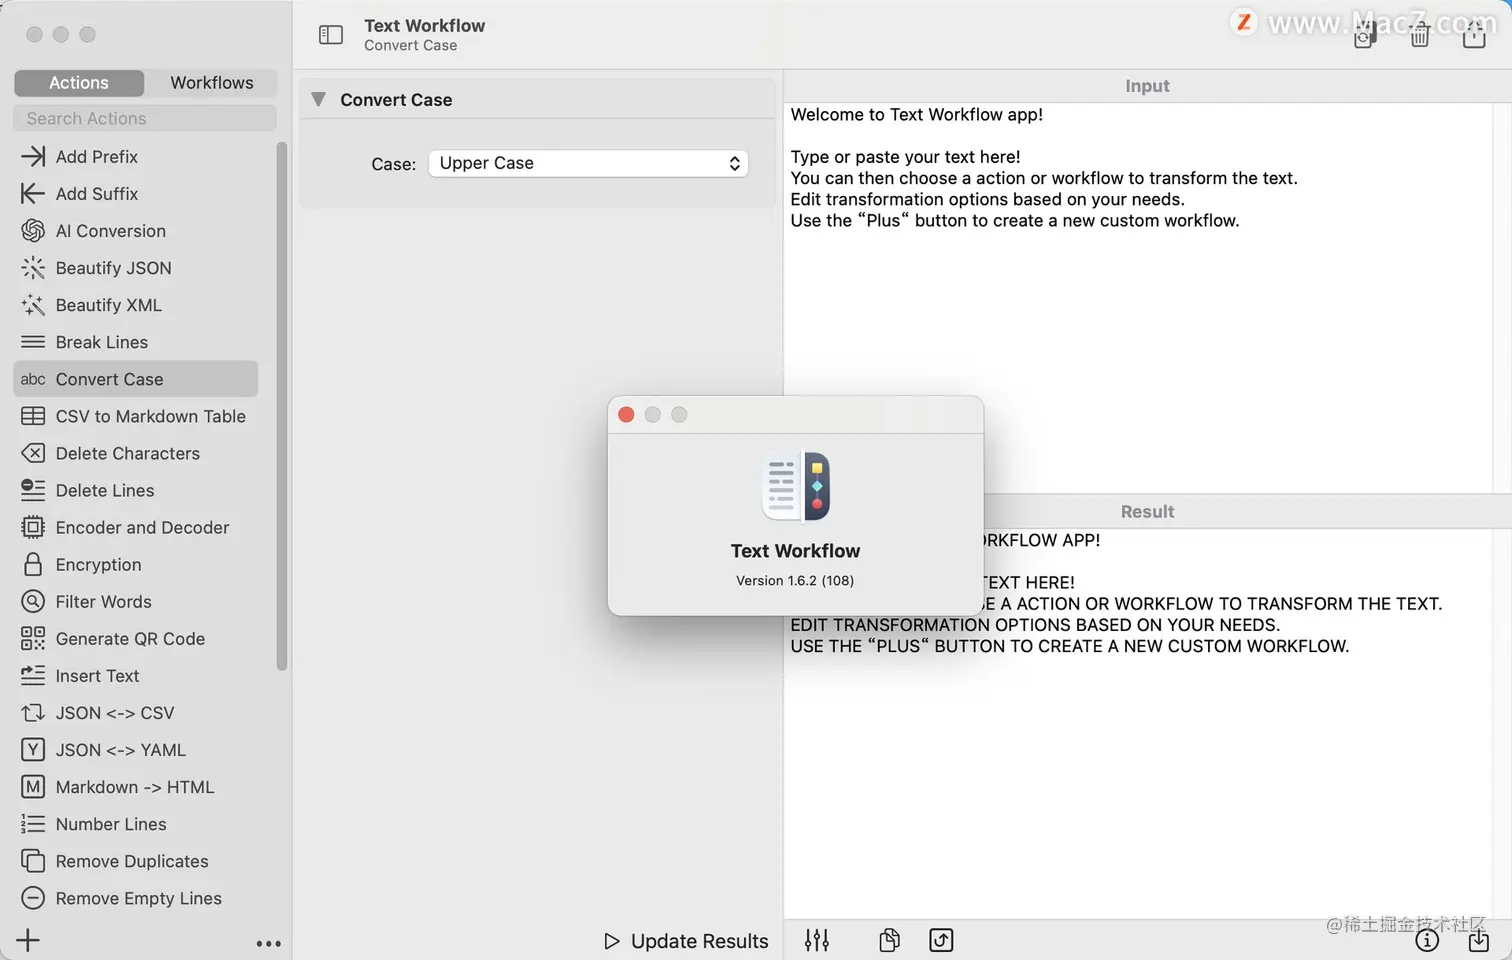Click the Result panel header
Viewport: 1512px width, 960px height.
(x=1147, y=511)
